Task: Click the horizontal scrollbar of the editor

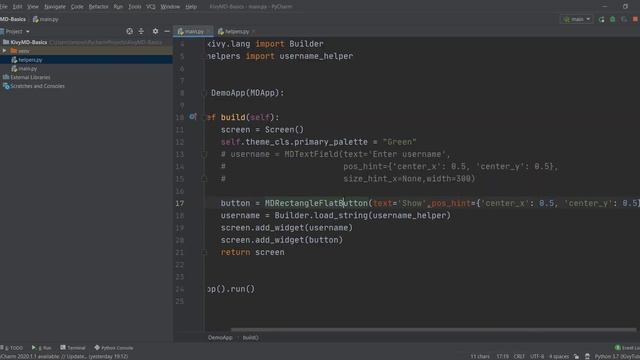Action: click(433, 329)
